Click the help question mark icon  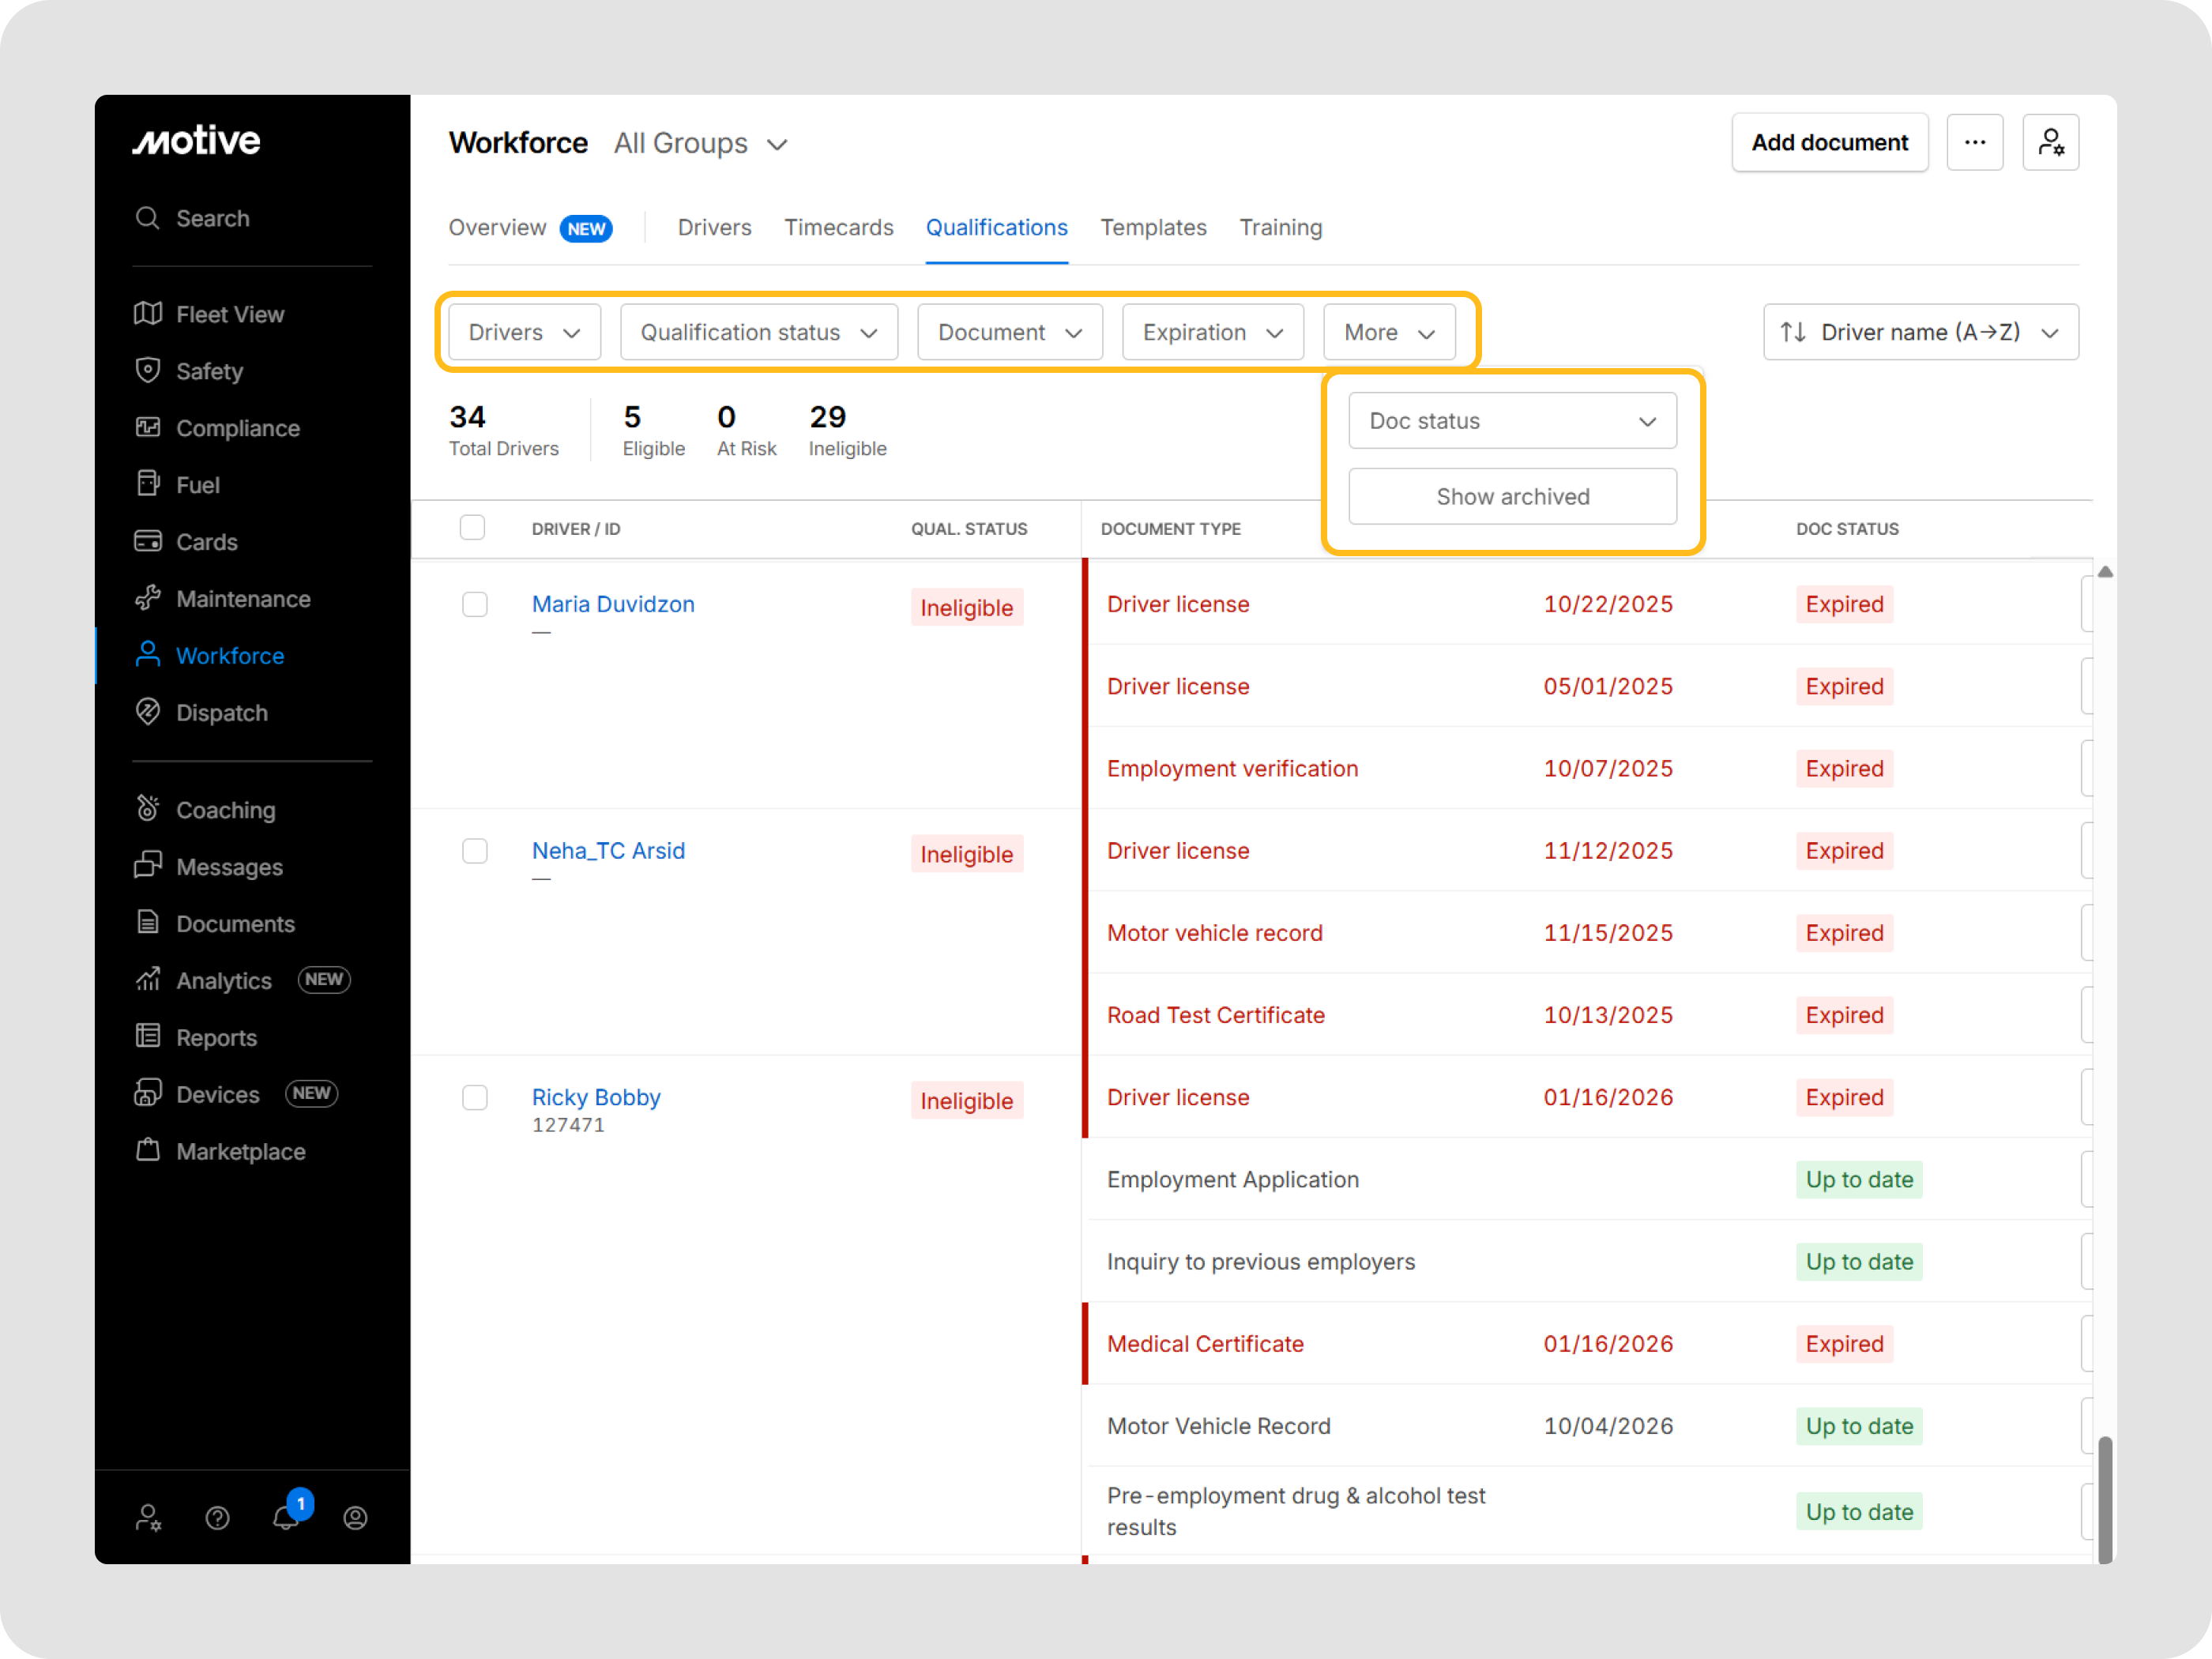point(217,1518)
